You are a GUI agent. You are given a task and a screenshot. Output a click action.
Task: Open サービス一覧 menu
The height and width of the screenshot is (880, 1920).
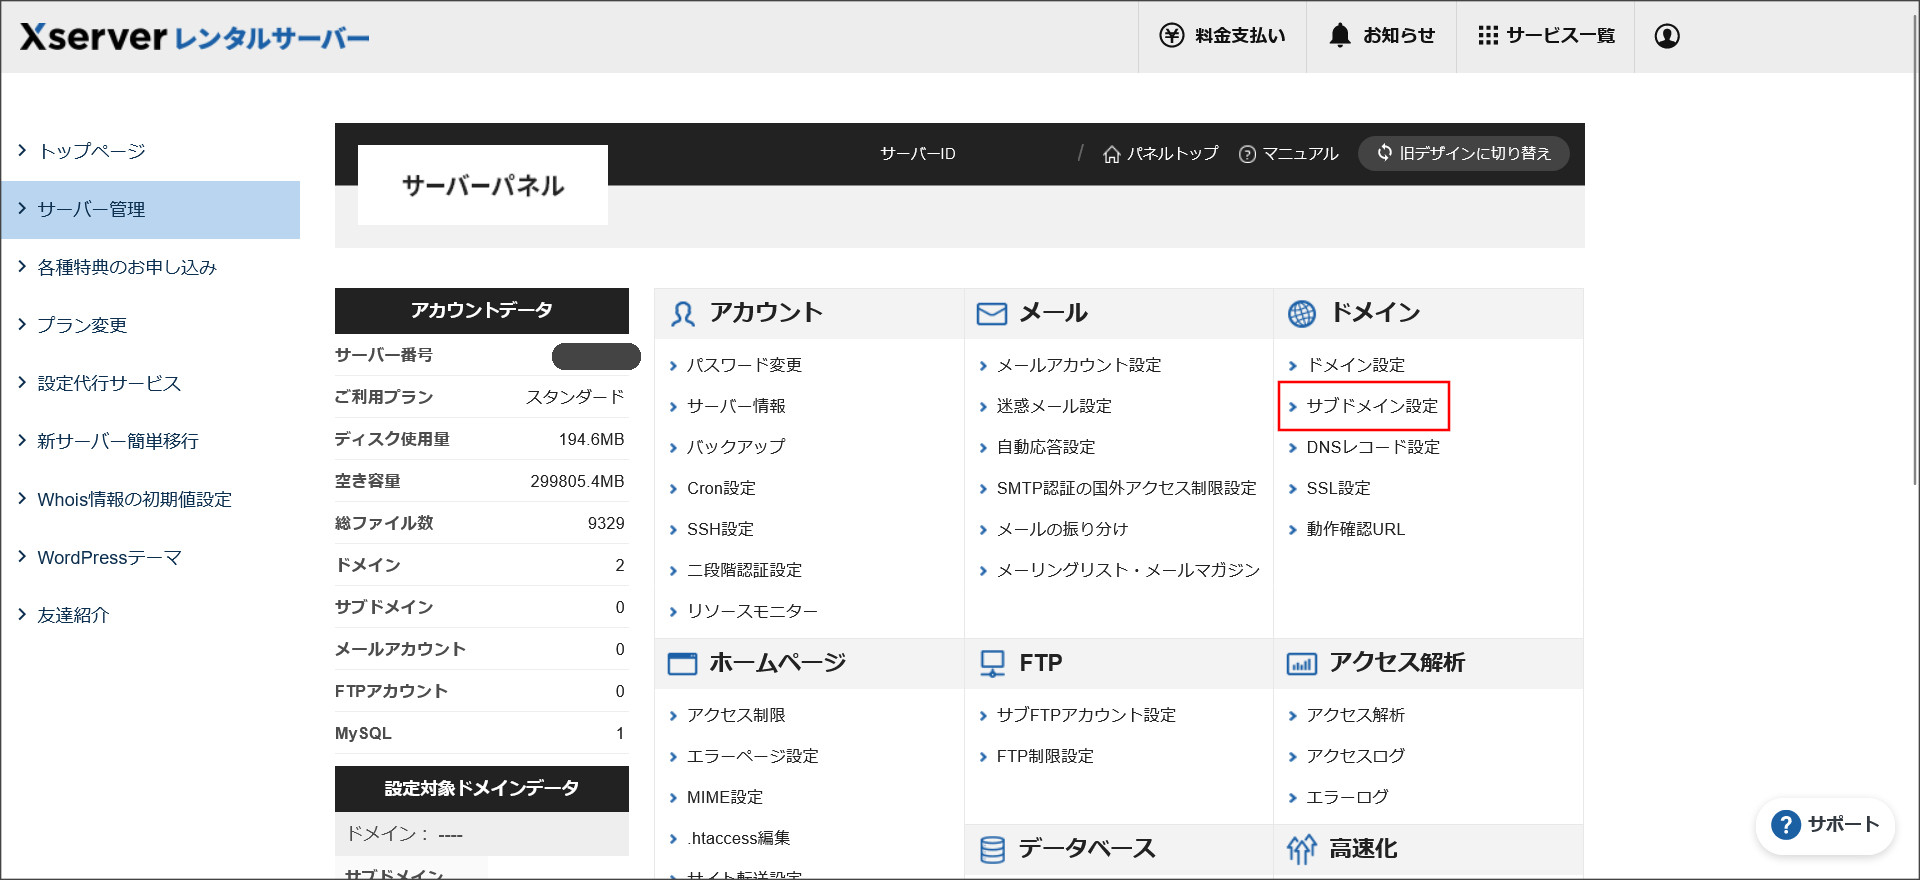click(x=1545, y=36)
